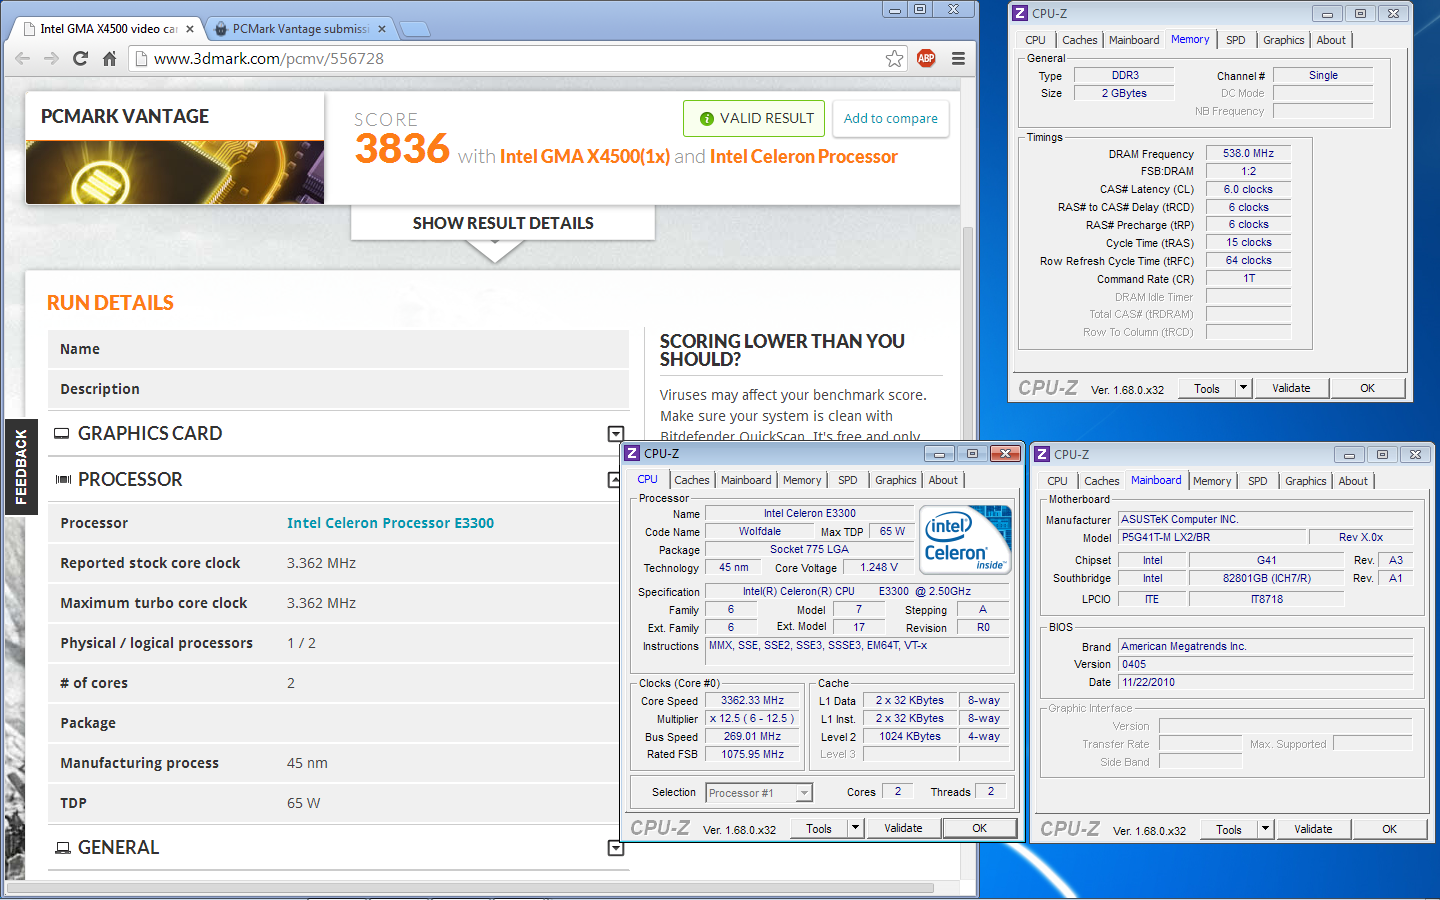Open Mainboard tab in top CPU-Z window

point(1134,40)
